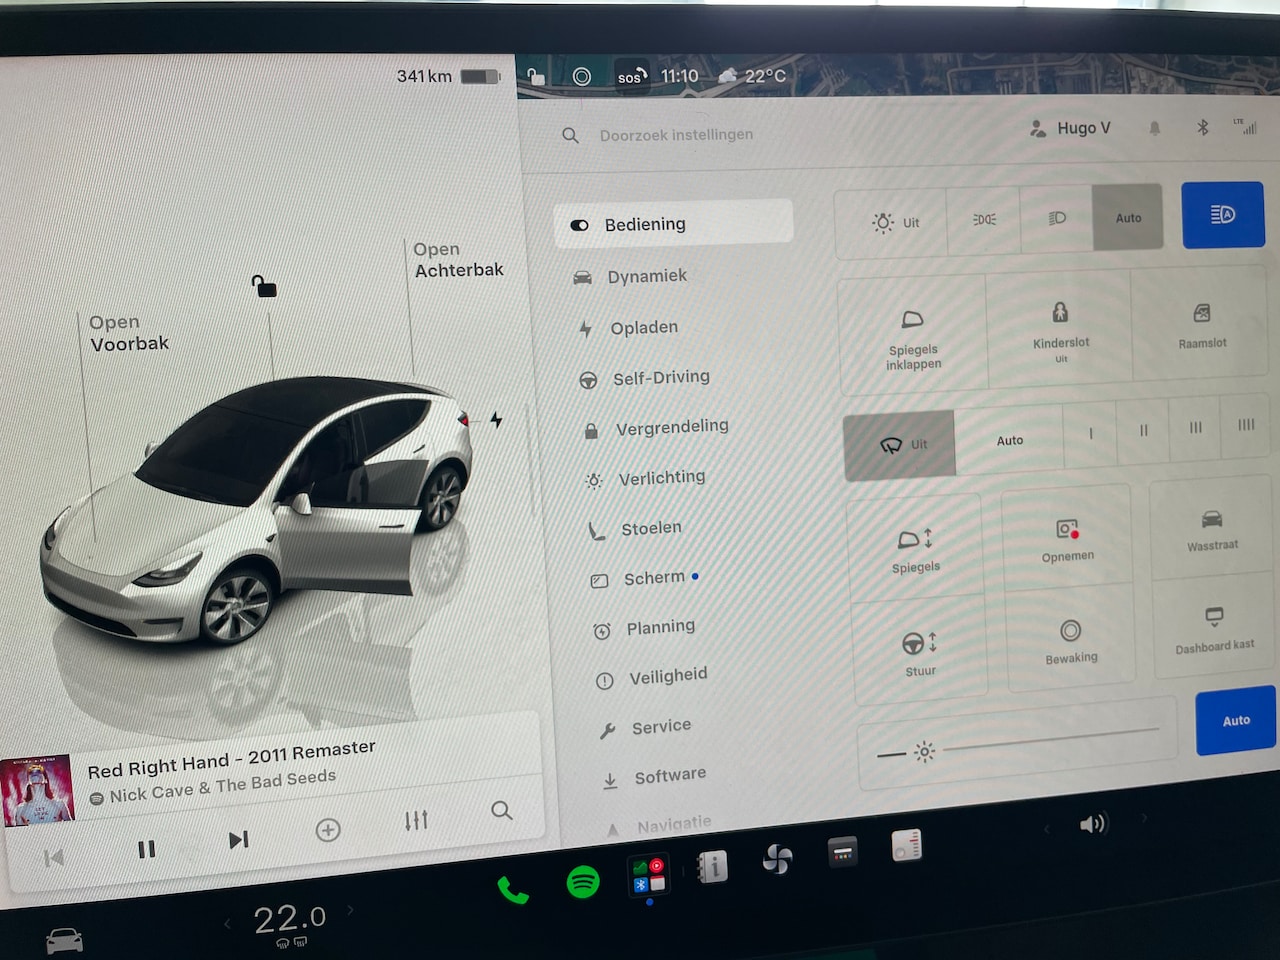
Task: Open the notifications bell icon
Action: click(1155, 128)
